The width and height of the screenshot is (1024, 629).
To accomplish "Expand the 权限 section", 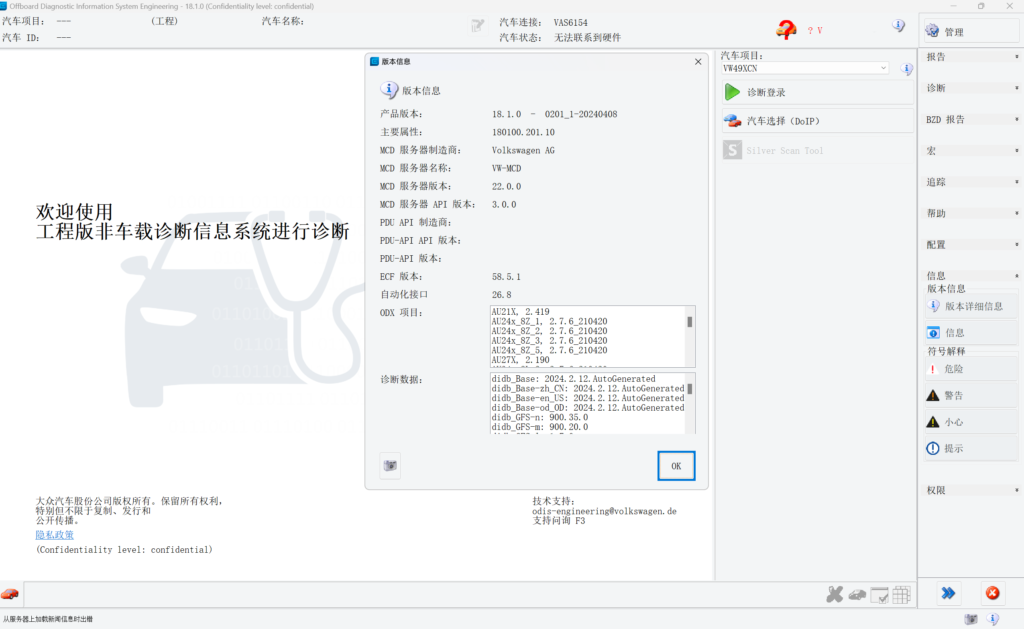I will (x=969, y=491).
